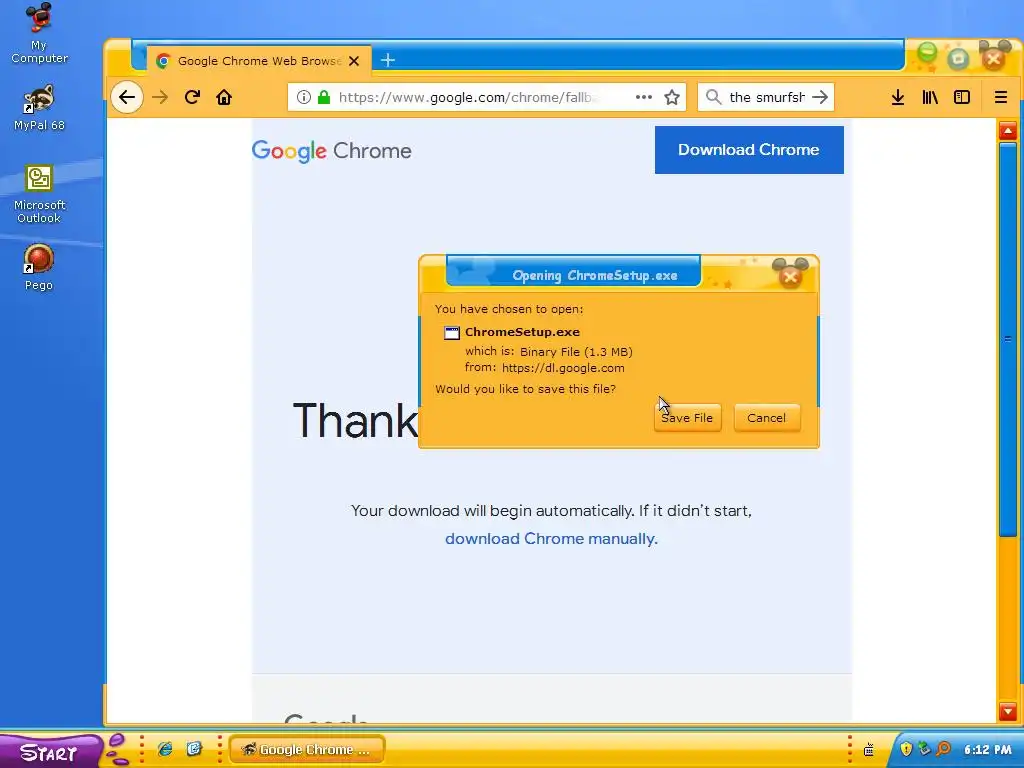
Task: Click the keyboard tray icon
Action: (869, 750)
